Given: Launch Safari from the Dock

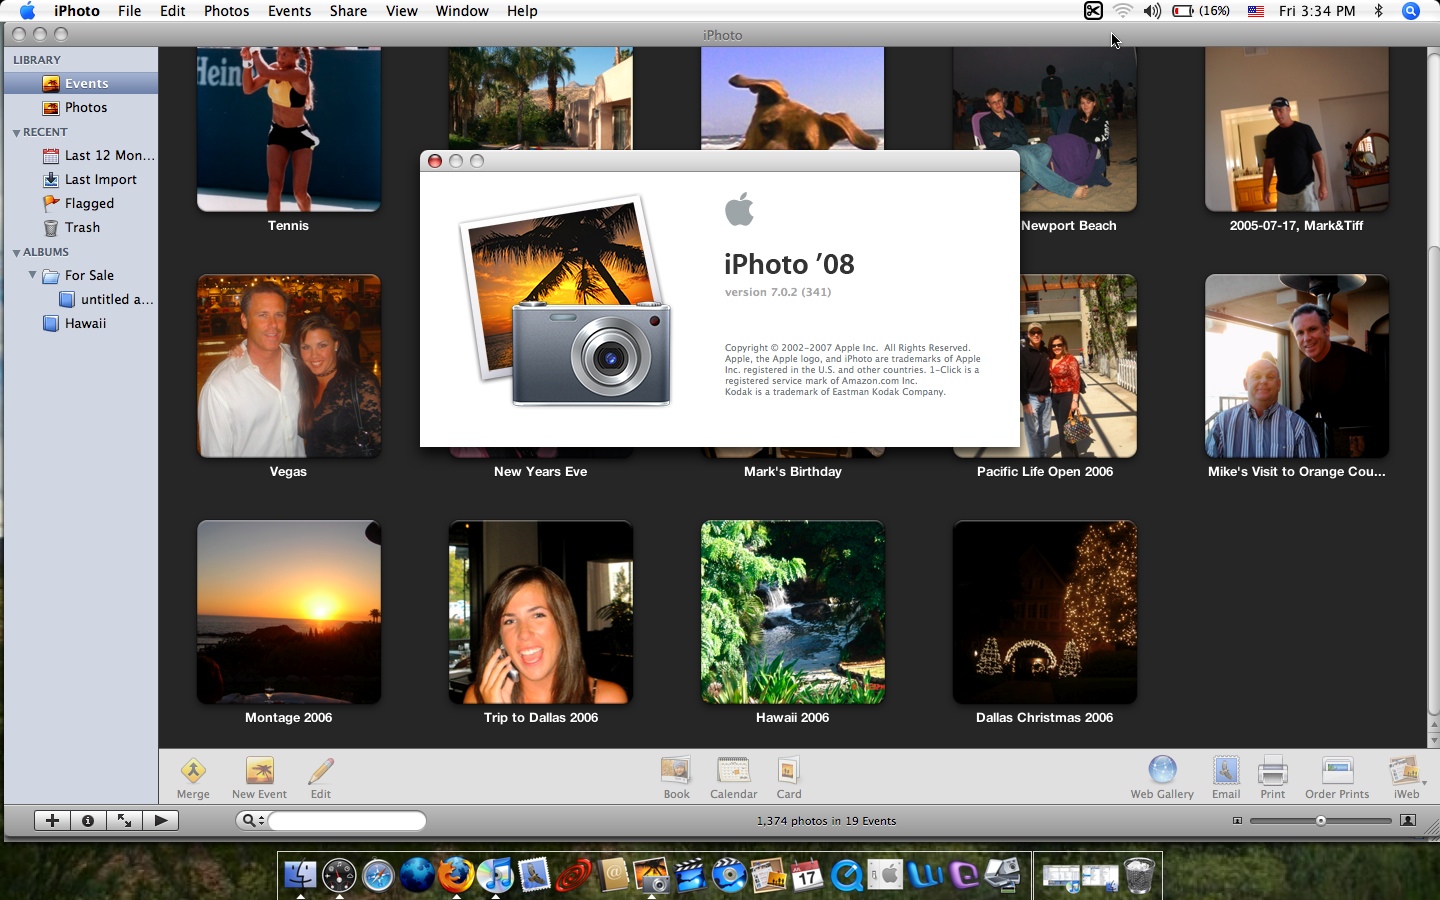Looking at the screenshot, I should click(378, 875).
